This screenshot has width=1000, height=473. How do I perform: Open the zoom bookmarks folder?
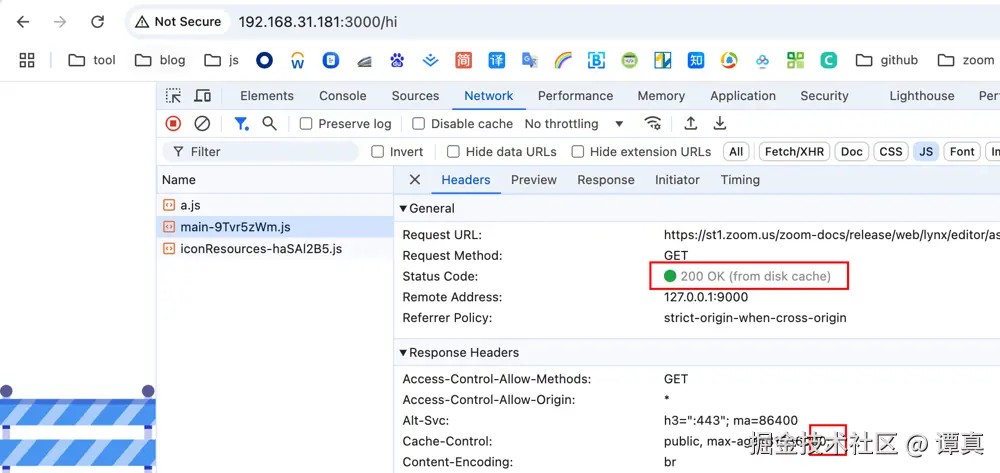pyautogui.click(x=966, y=61)
